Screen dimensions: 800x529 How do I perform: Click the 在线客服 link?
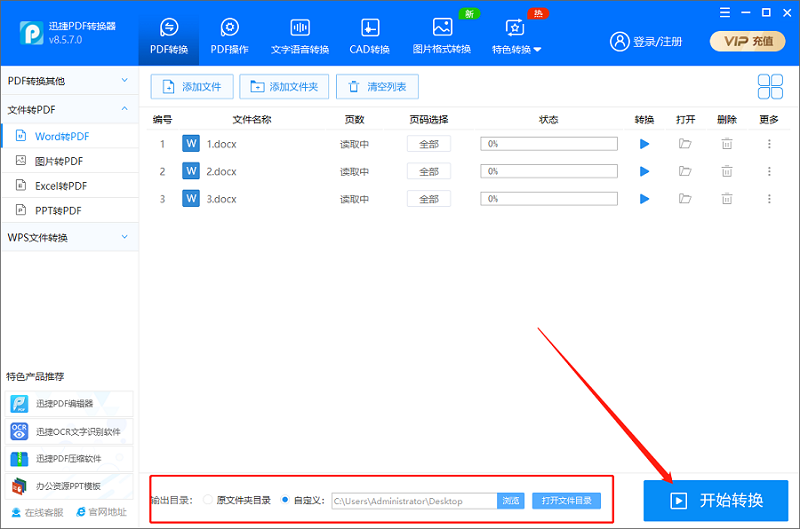point(38,512)
